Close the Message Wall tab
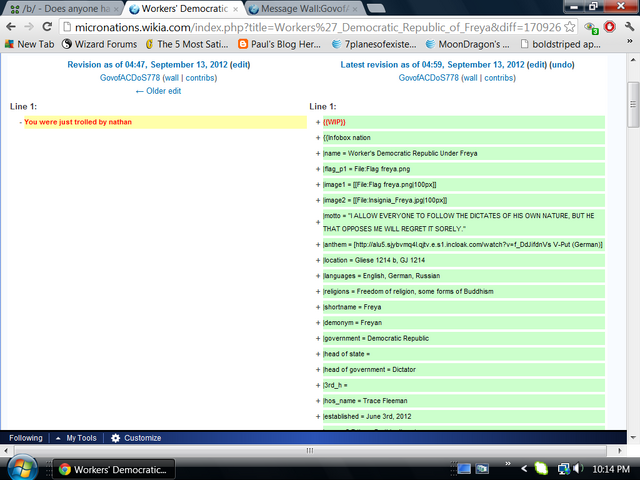 click(x=355, y=9)
